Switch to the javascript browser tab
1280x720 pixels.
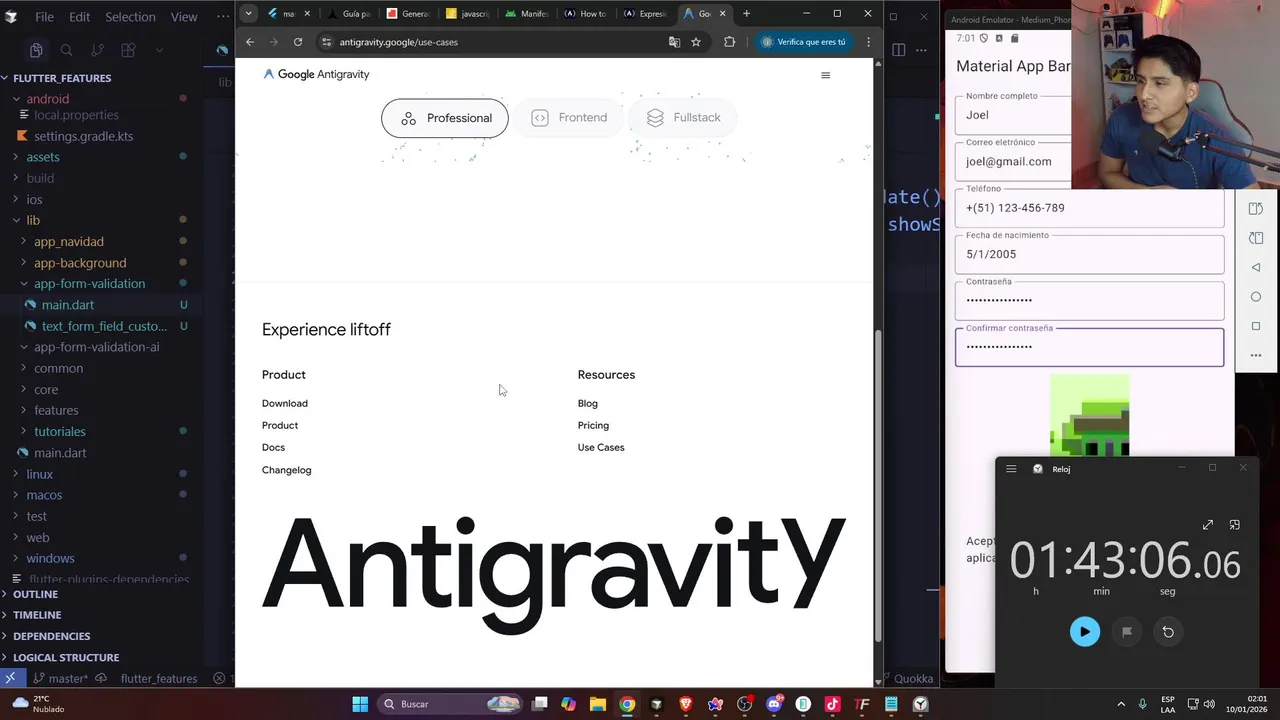click(x=467, y=13)
